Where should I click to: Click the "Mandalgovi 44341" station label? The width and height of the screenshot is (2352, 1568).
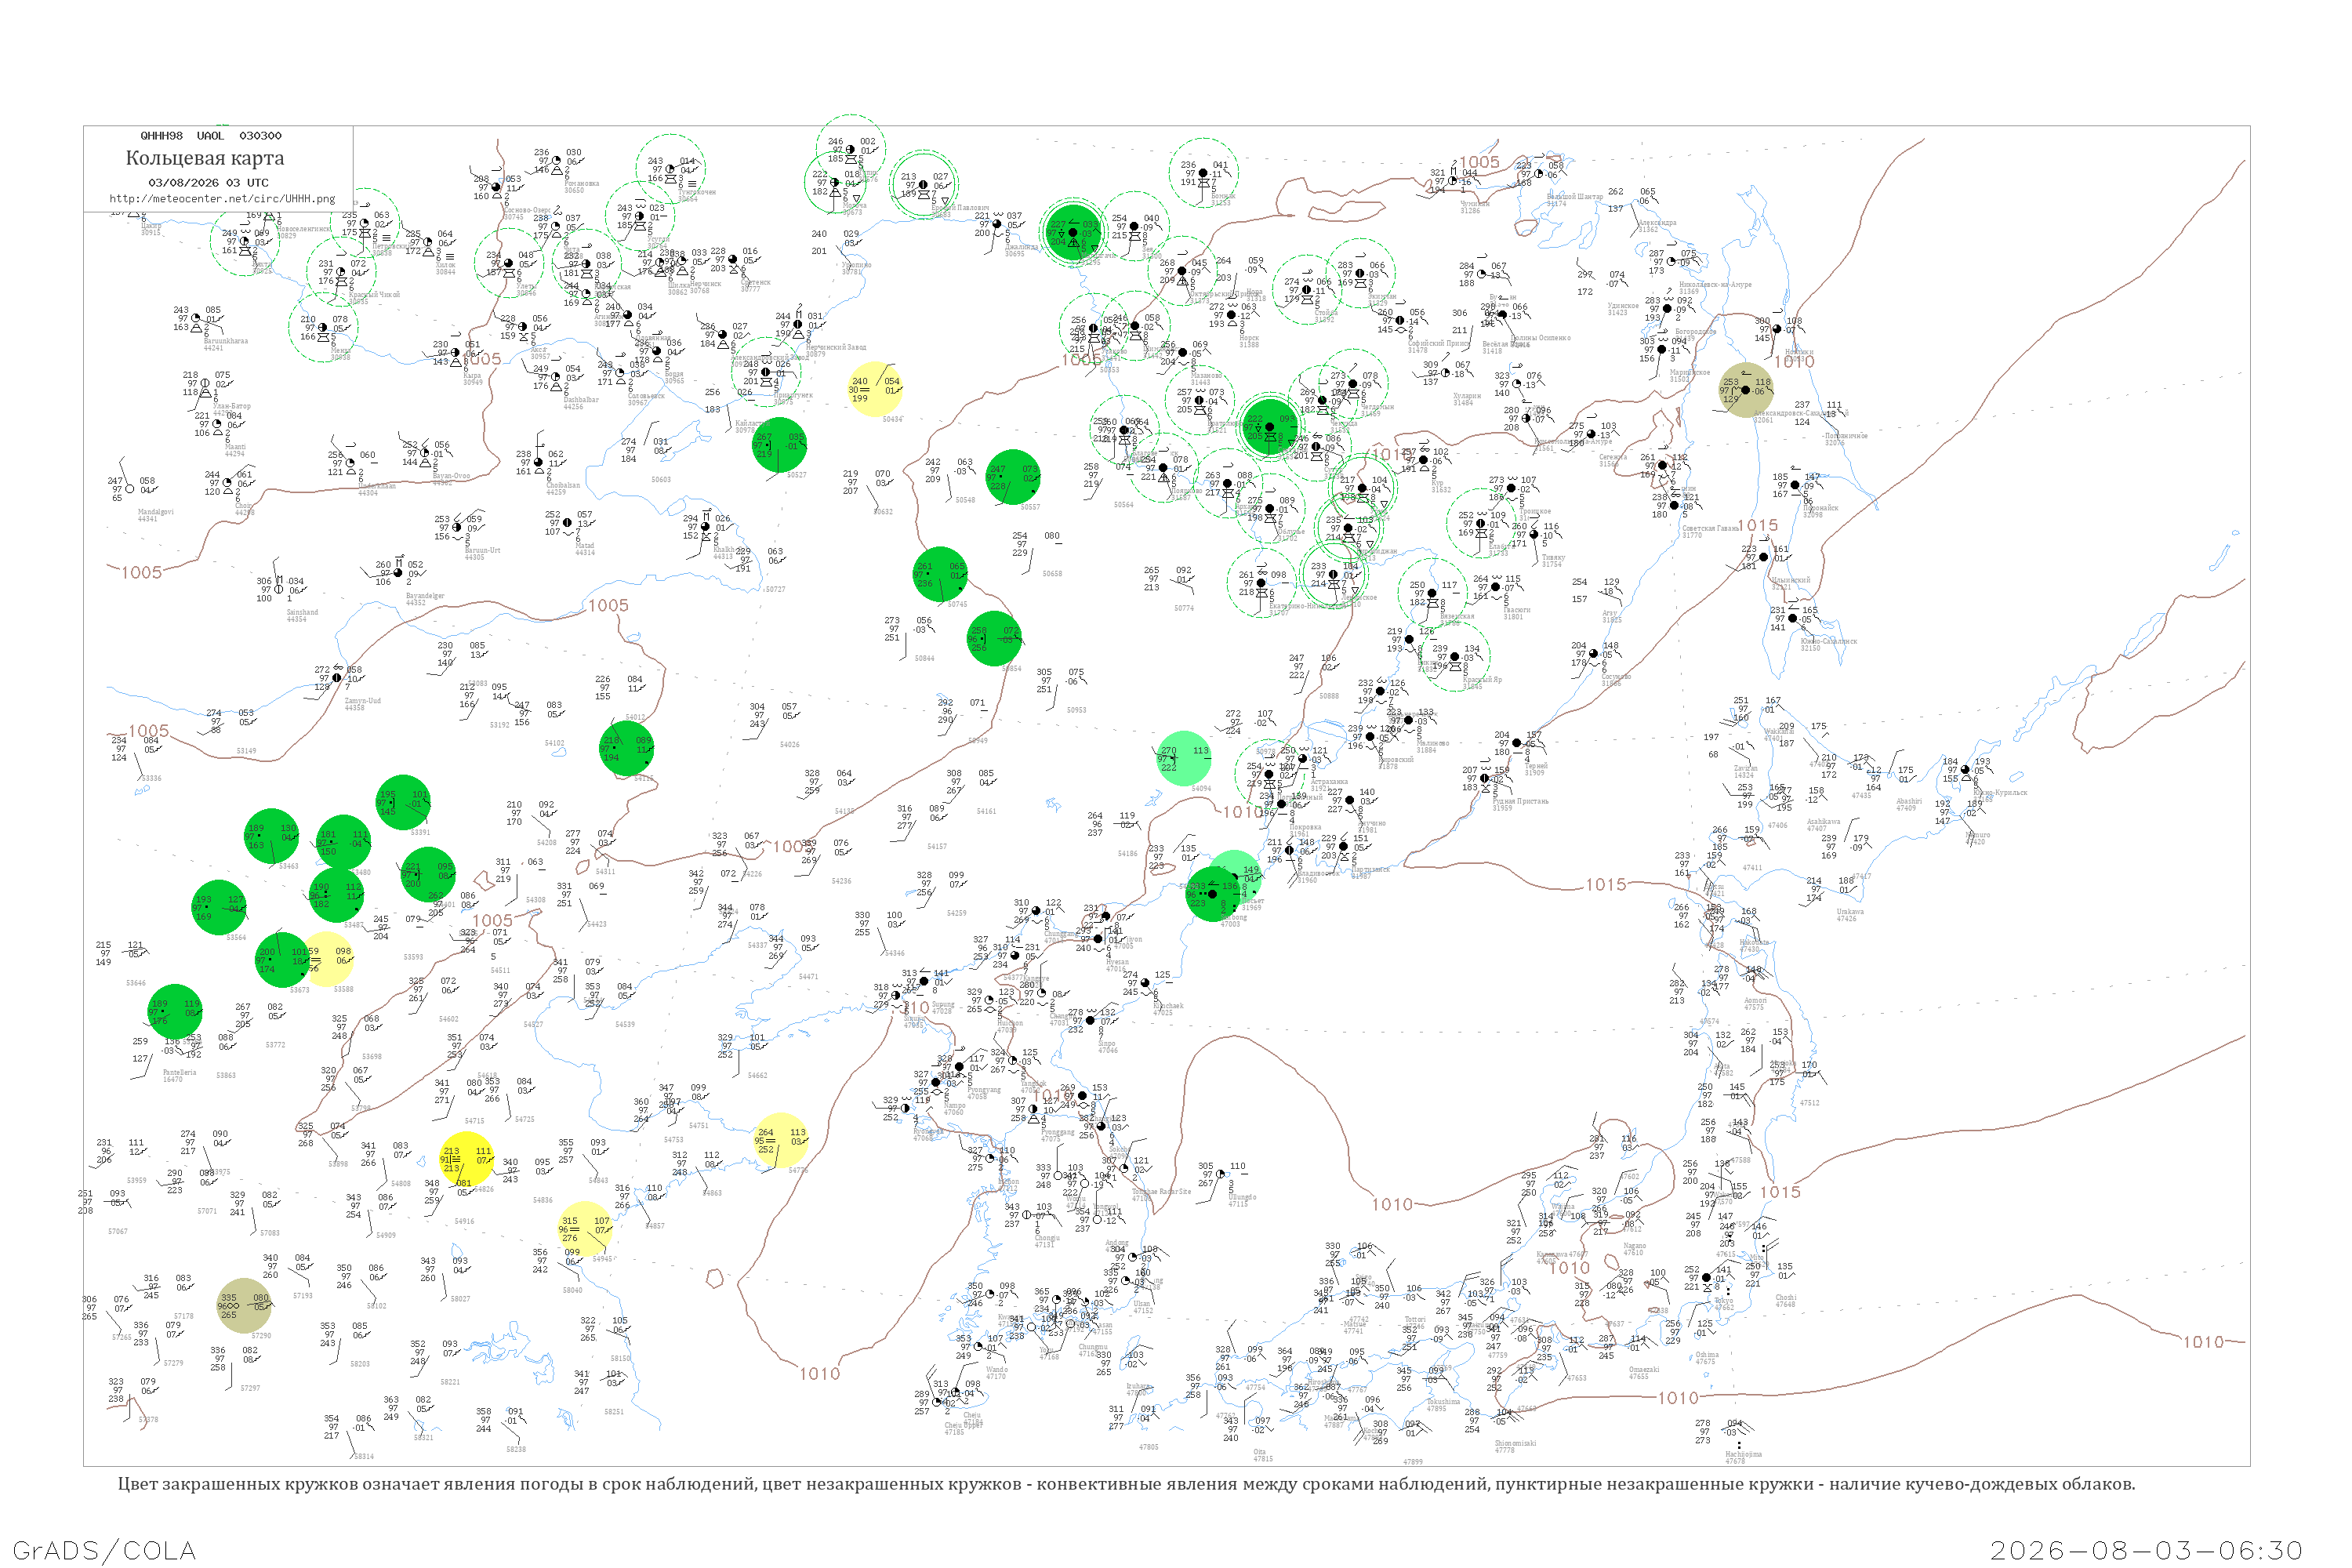[x=155, y=515]
